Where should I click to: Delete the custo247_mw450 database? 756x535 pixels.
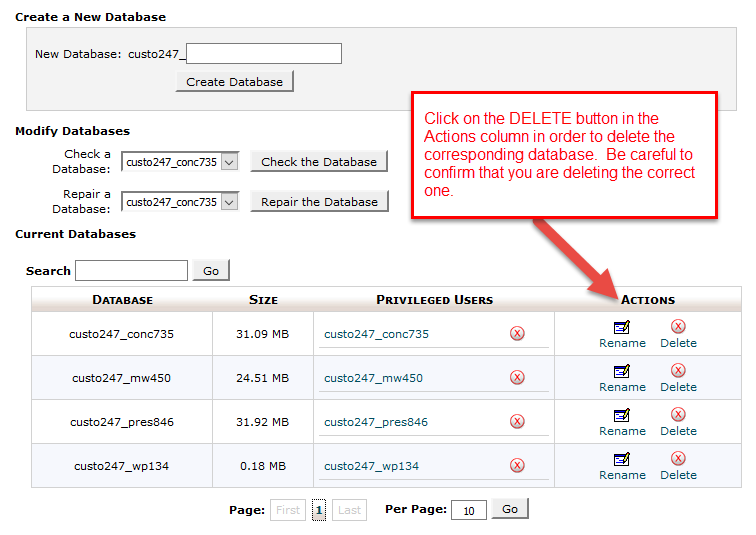coord(678,371)
